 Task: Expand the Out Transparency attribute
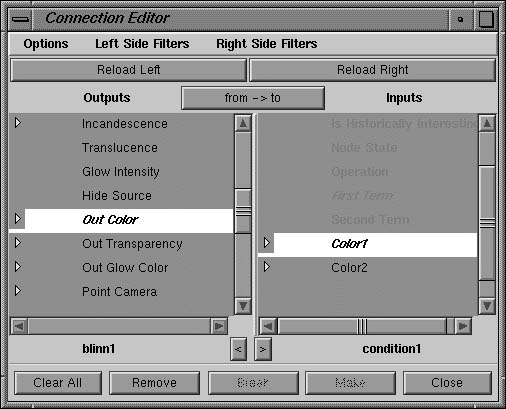coord(18,243)
